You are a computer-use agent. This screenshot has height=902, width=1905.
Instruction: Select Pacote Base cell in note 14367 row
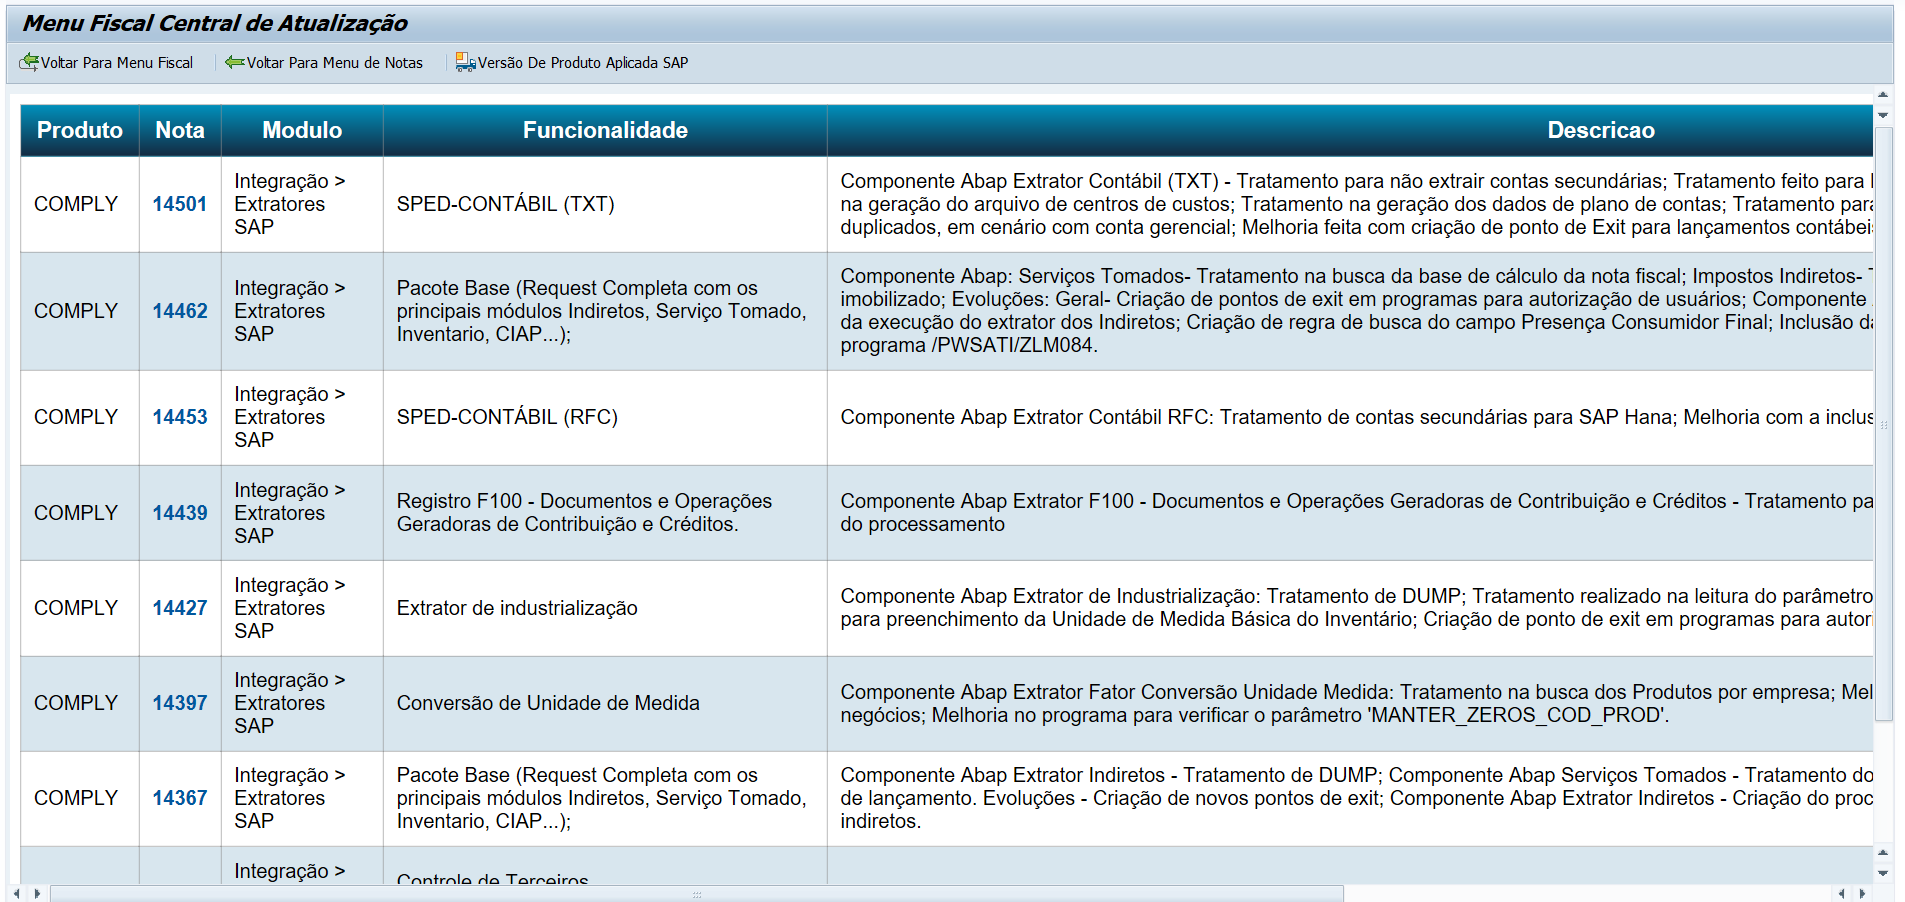click(605, 798)
